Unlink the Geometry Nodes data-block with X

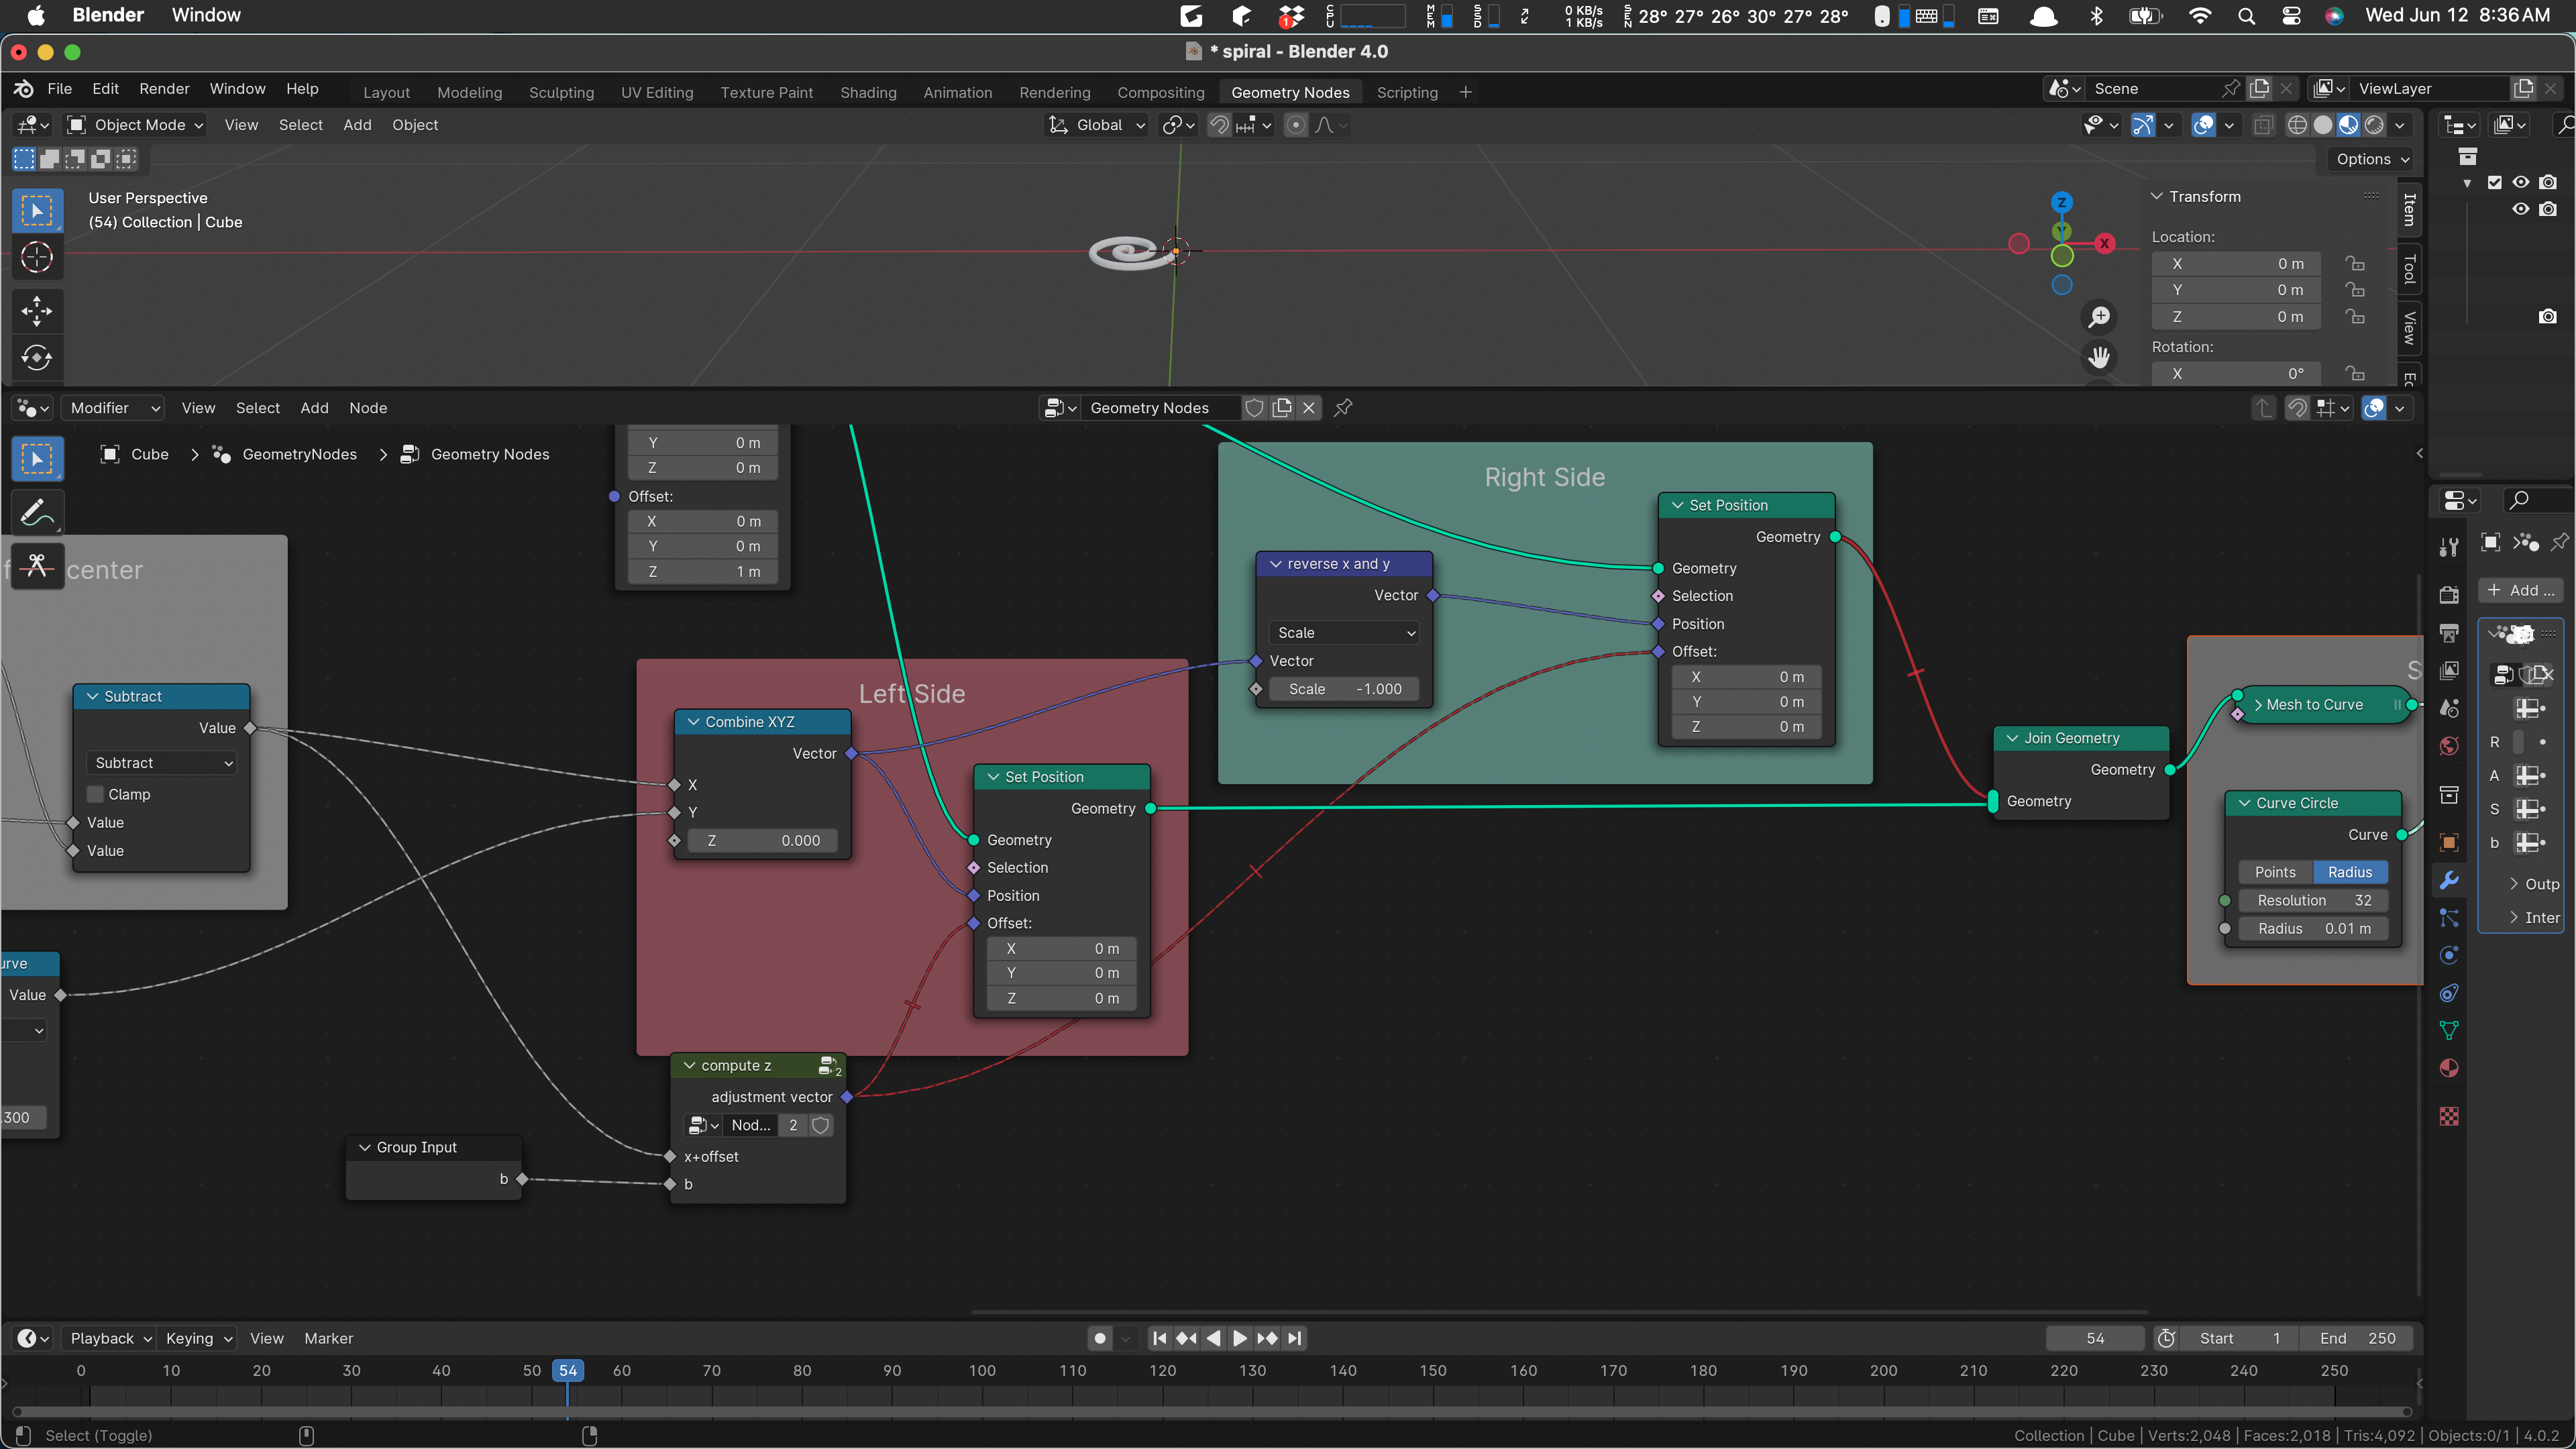tap(1308, 407)
